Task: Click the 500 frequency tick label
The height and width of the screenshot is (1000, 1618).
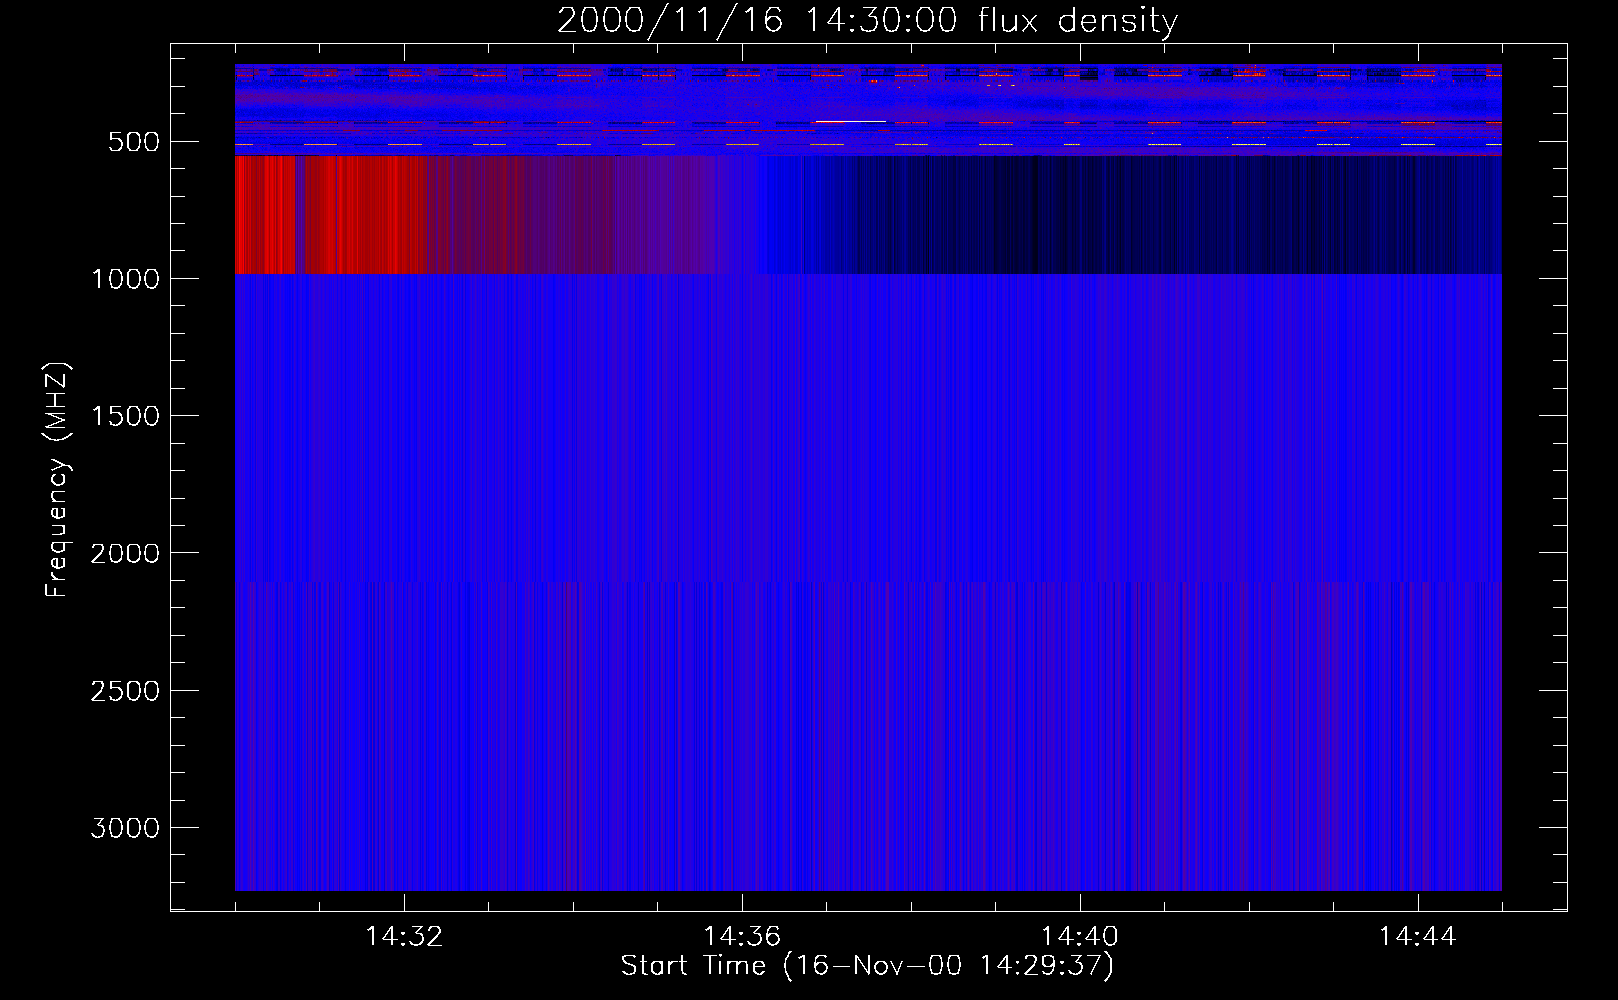Action: click(x=134, y=142)
